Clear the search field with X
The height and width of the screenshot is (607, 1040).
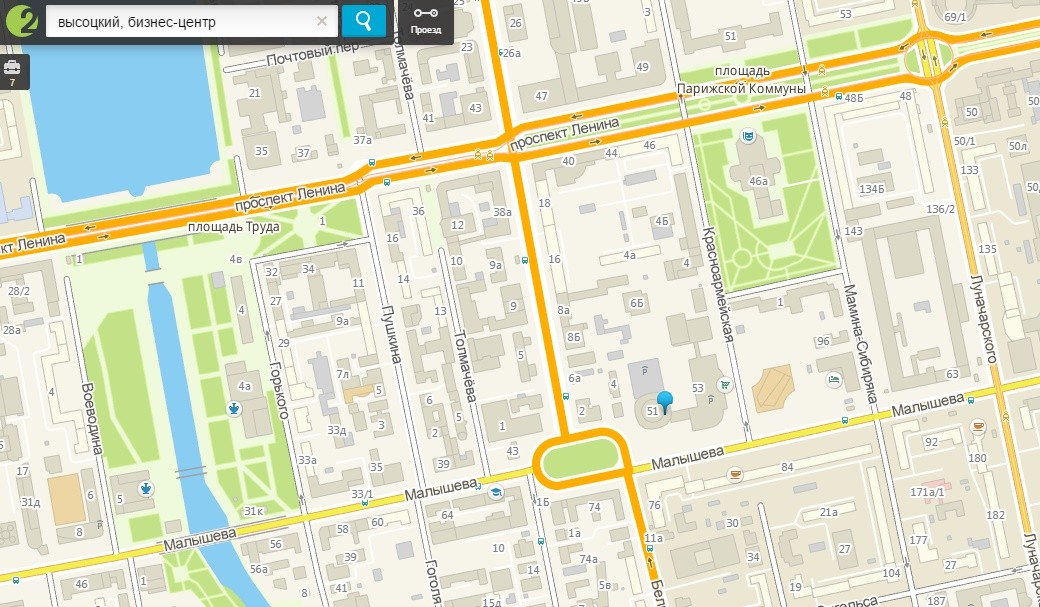click(x=322, y=21)
